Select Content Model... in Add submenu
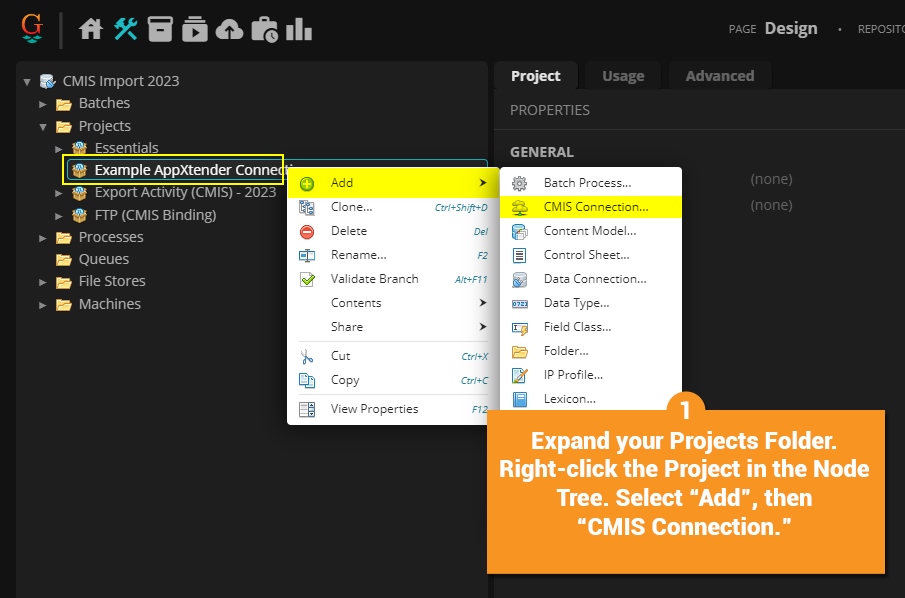 pos(591,231)
